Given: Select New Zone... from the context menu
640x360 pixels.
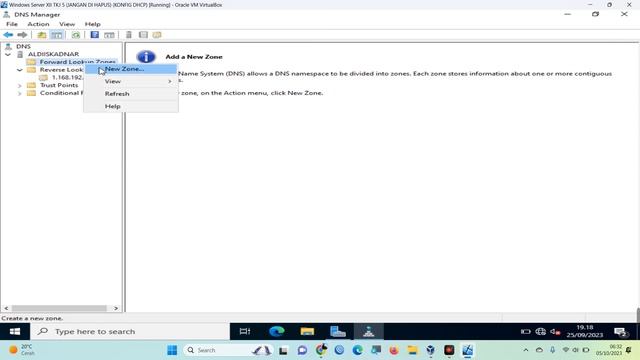Looking at the screenshot, I should pos(131,69).
